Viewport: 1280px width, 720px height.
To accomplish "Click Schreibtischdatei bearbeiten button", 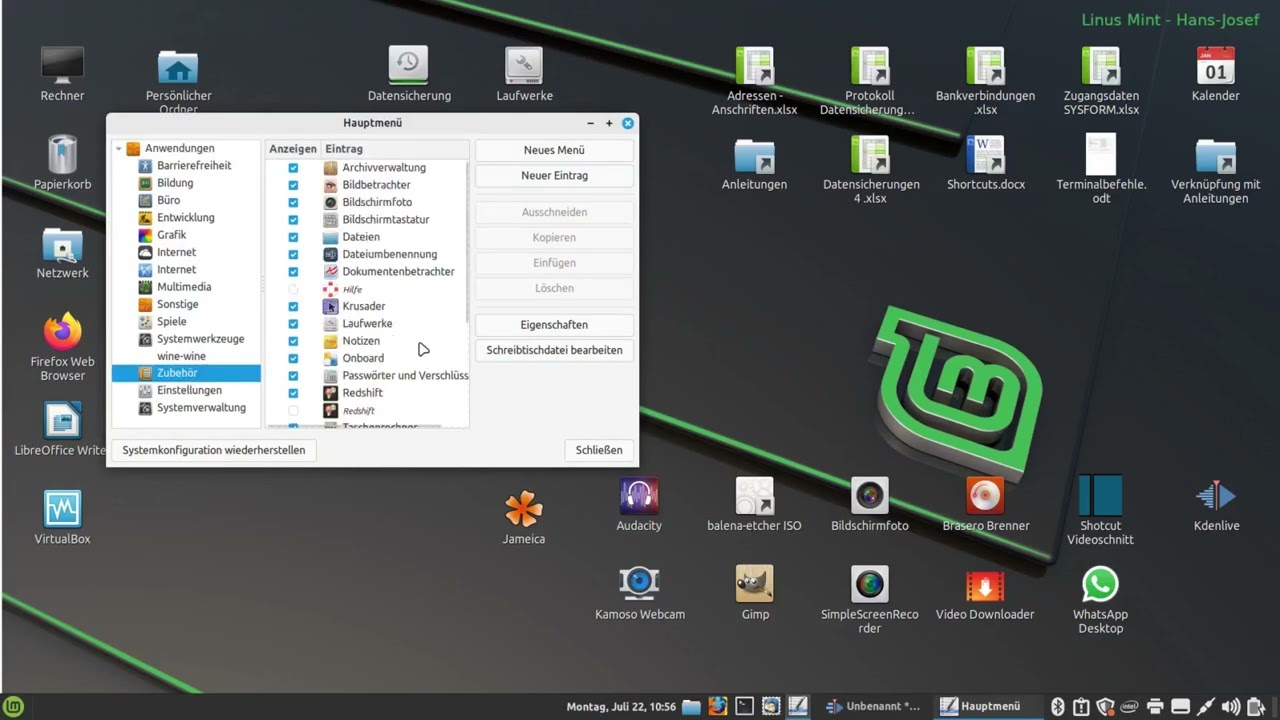I will [x=554, y=350].
